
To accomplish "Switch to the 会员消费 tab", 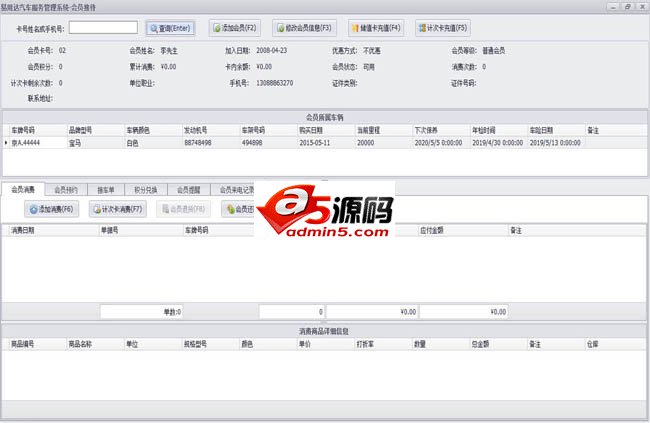I will coord(23,190).
